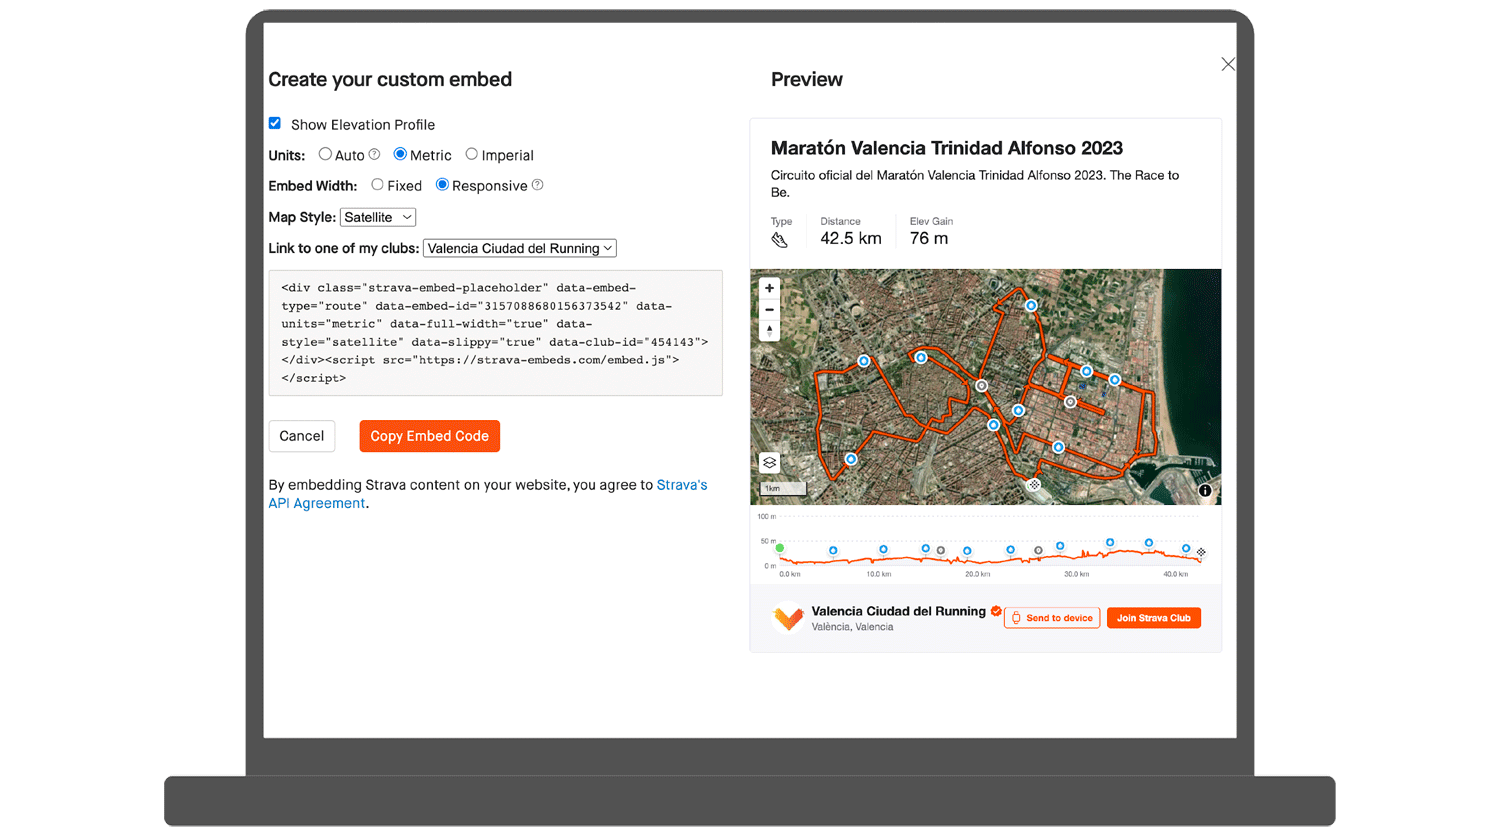Choose Fixed embed width
This screenshot has width=1500, height=836.
click(x=377, y=184)
